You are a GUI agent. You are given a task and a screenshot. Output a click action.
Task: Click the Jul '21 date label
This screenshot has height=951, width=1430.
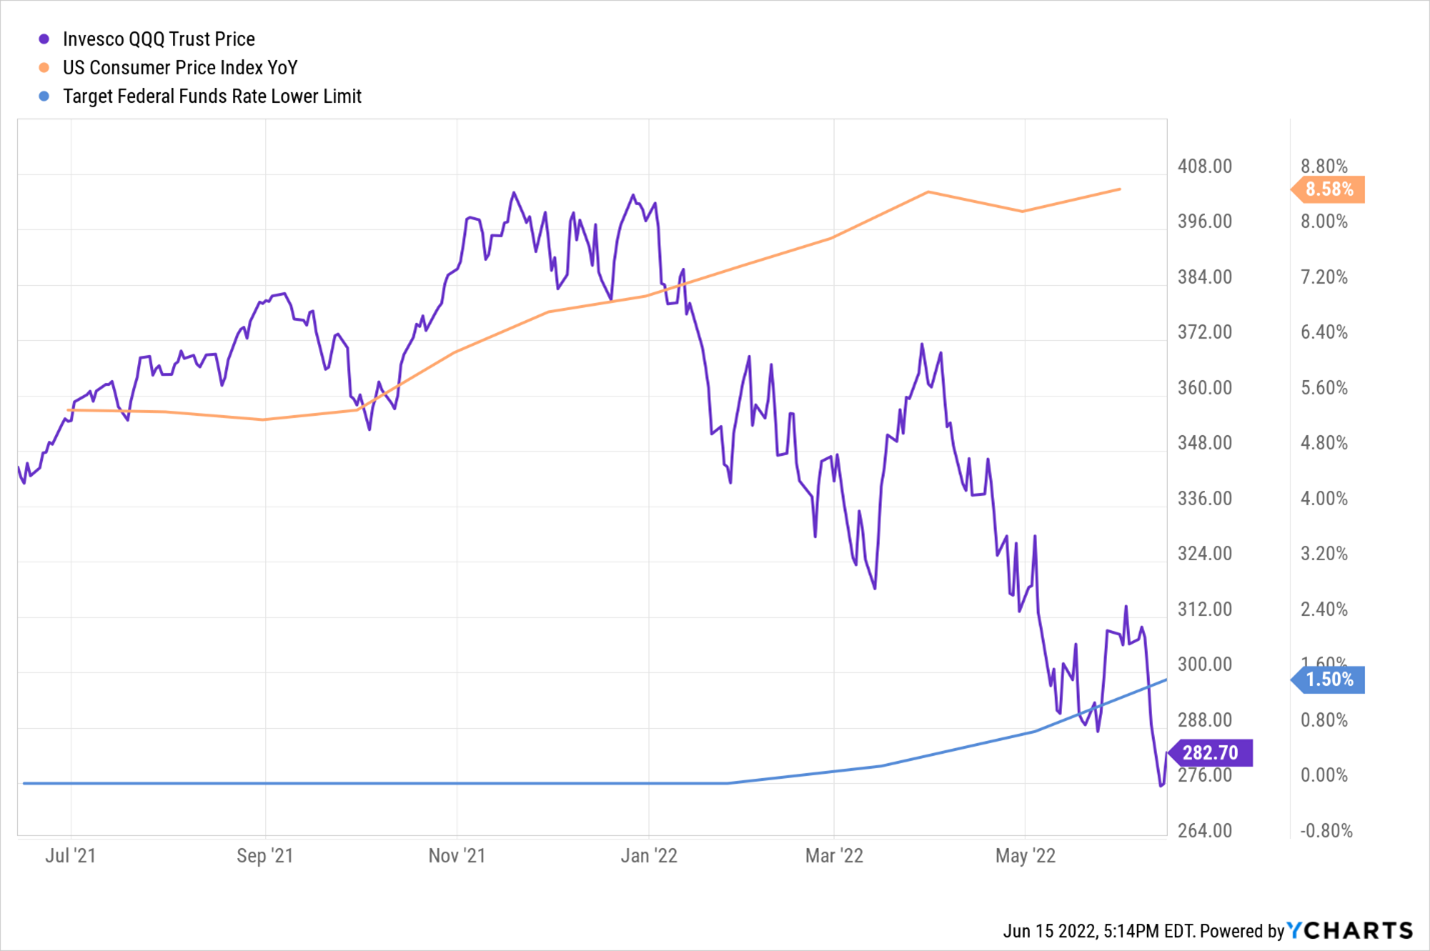[x=71, y=856]
